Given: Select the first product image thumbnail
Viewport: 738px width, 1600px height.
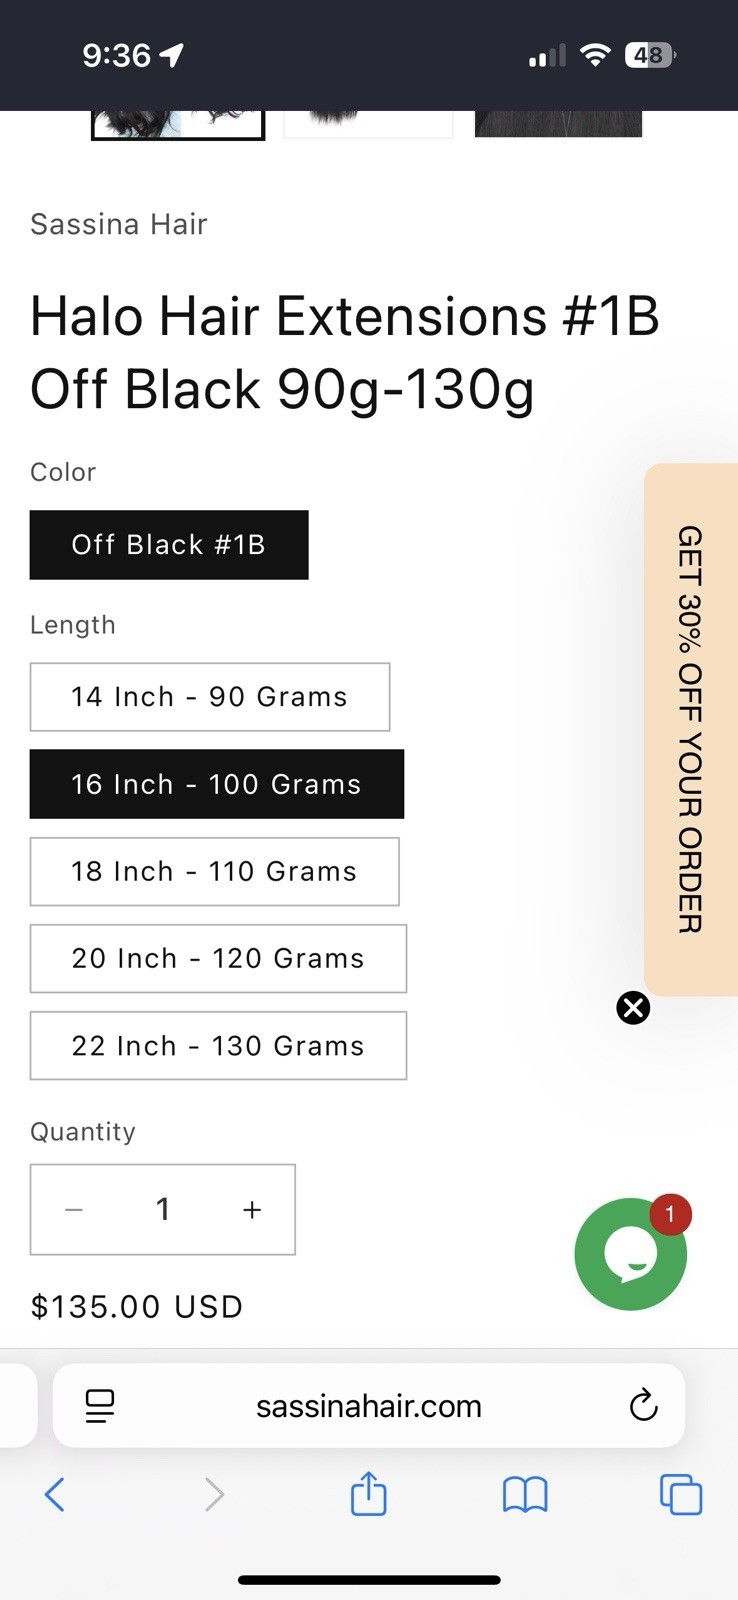Looking at the screenshot, I should click(x=178, y=125).
